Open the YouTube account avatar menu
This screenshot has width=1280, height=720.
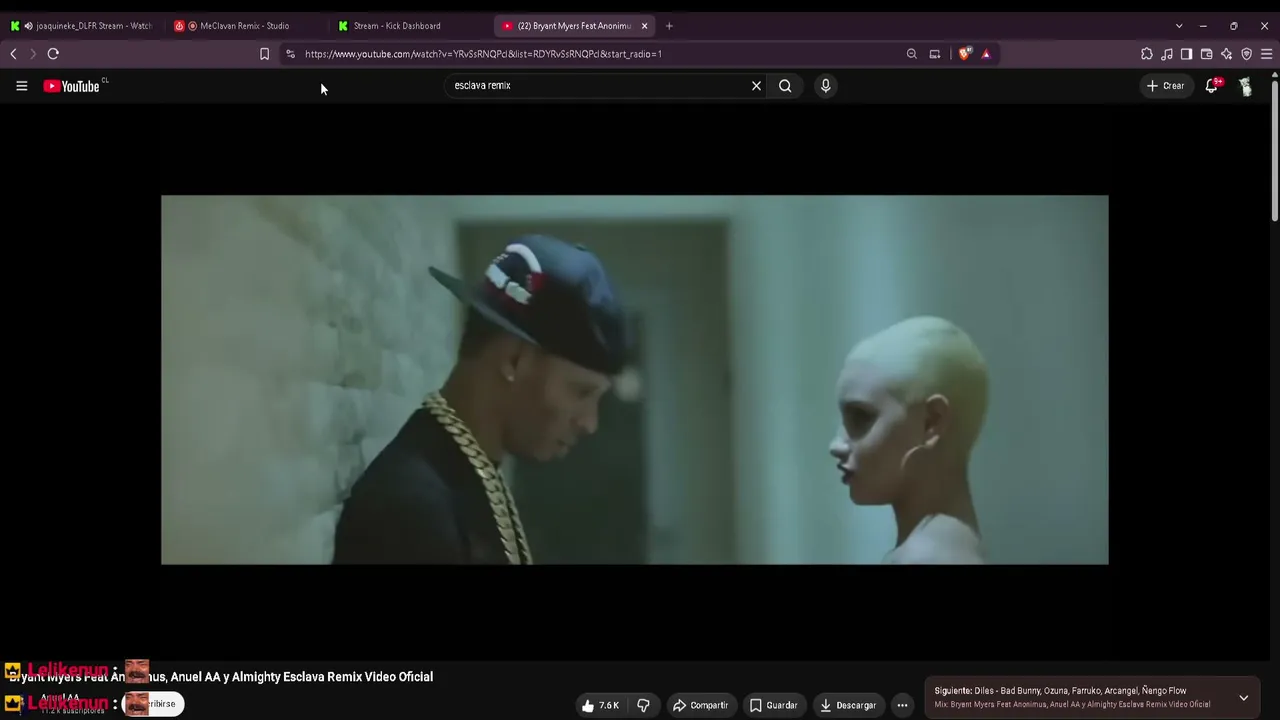click(1245, 86)
